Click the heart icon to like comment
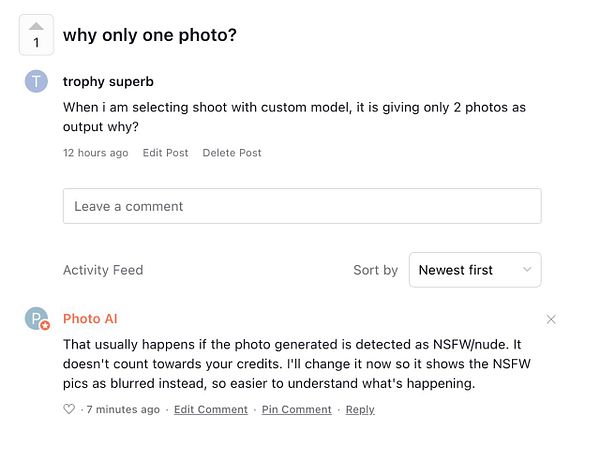This screenshot has width=600, height=458. coord(69,409)
